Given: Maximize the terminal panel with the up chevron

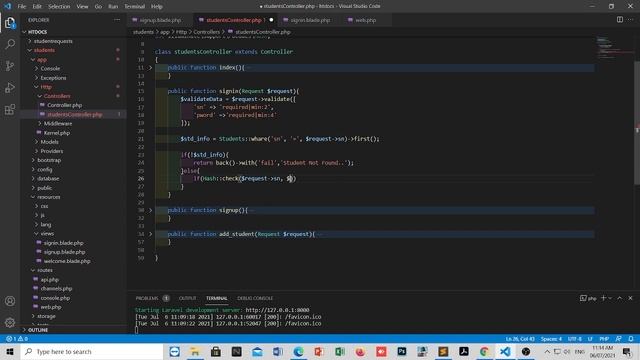Looking at the screenshot, I should 620,298.
